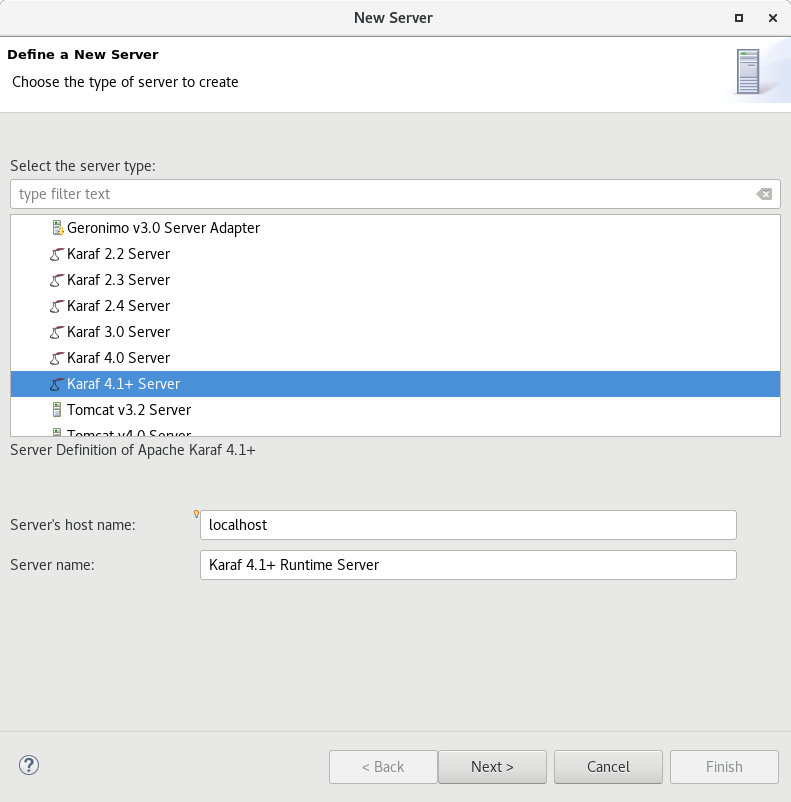Click the Karaf 2.2 Server icon
Image resolution: width=791 pixels, height=802 pixels.
[x=57, y=254]
